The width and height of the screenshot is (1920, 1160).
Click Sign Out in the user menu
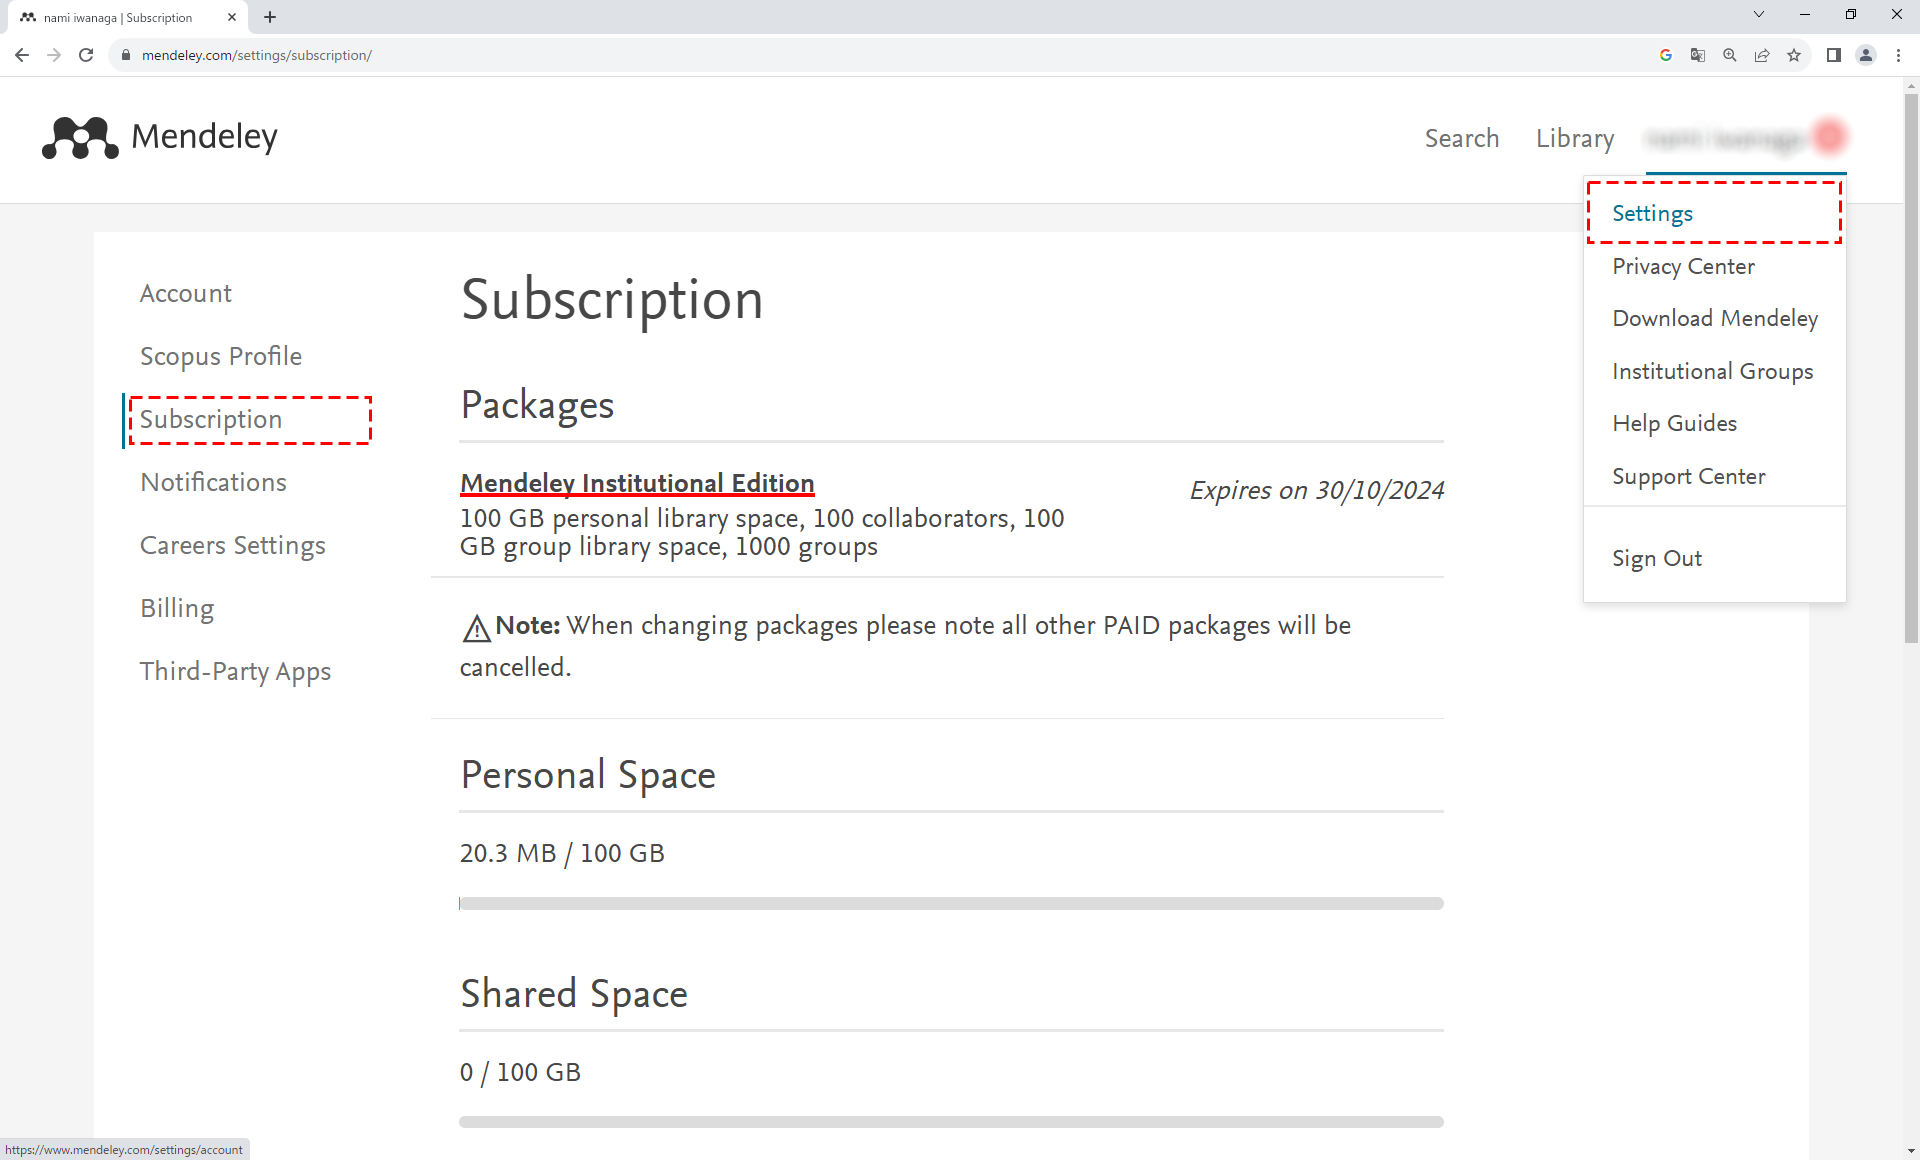tap(1656, 558)
